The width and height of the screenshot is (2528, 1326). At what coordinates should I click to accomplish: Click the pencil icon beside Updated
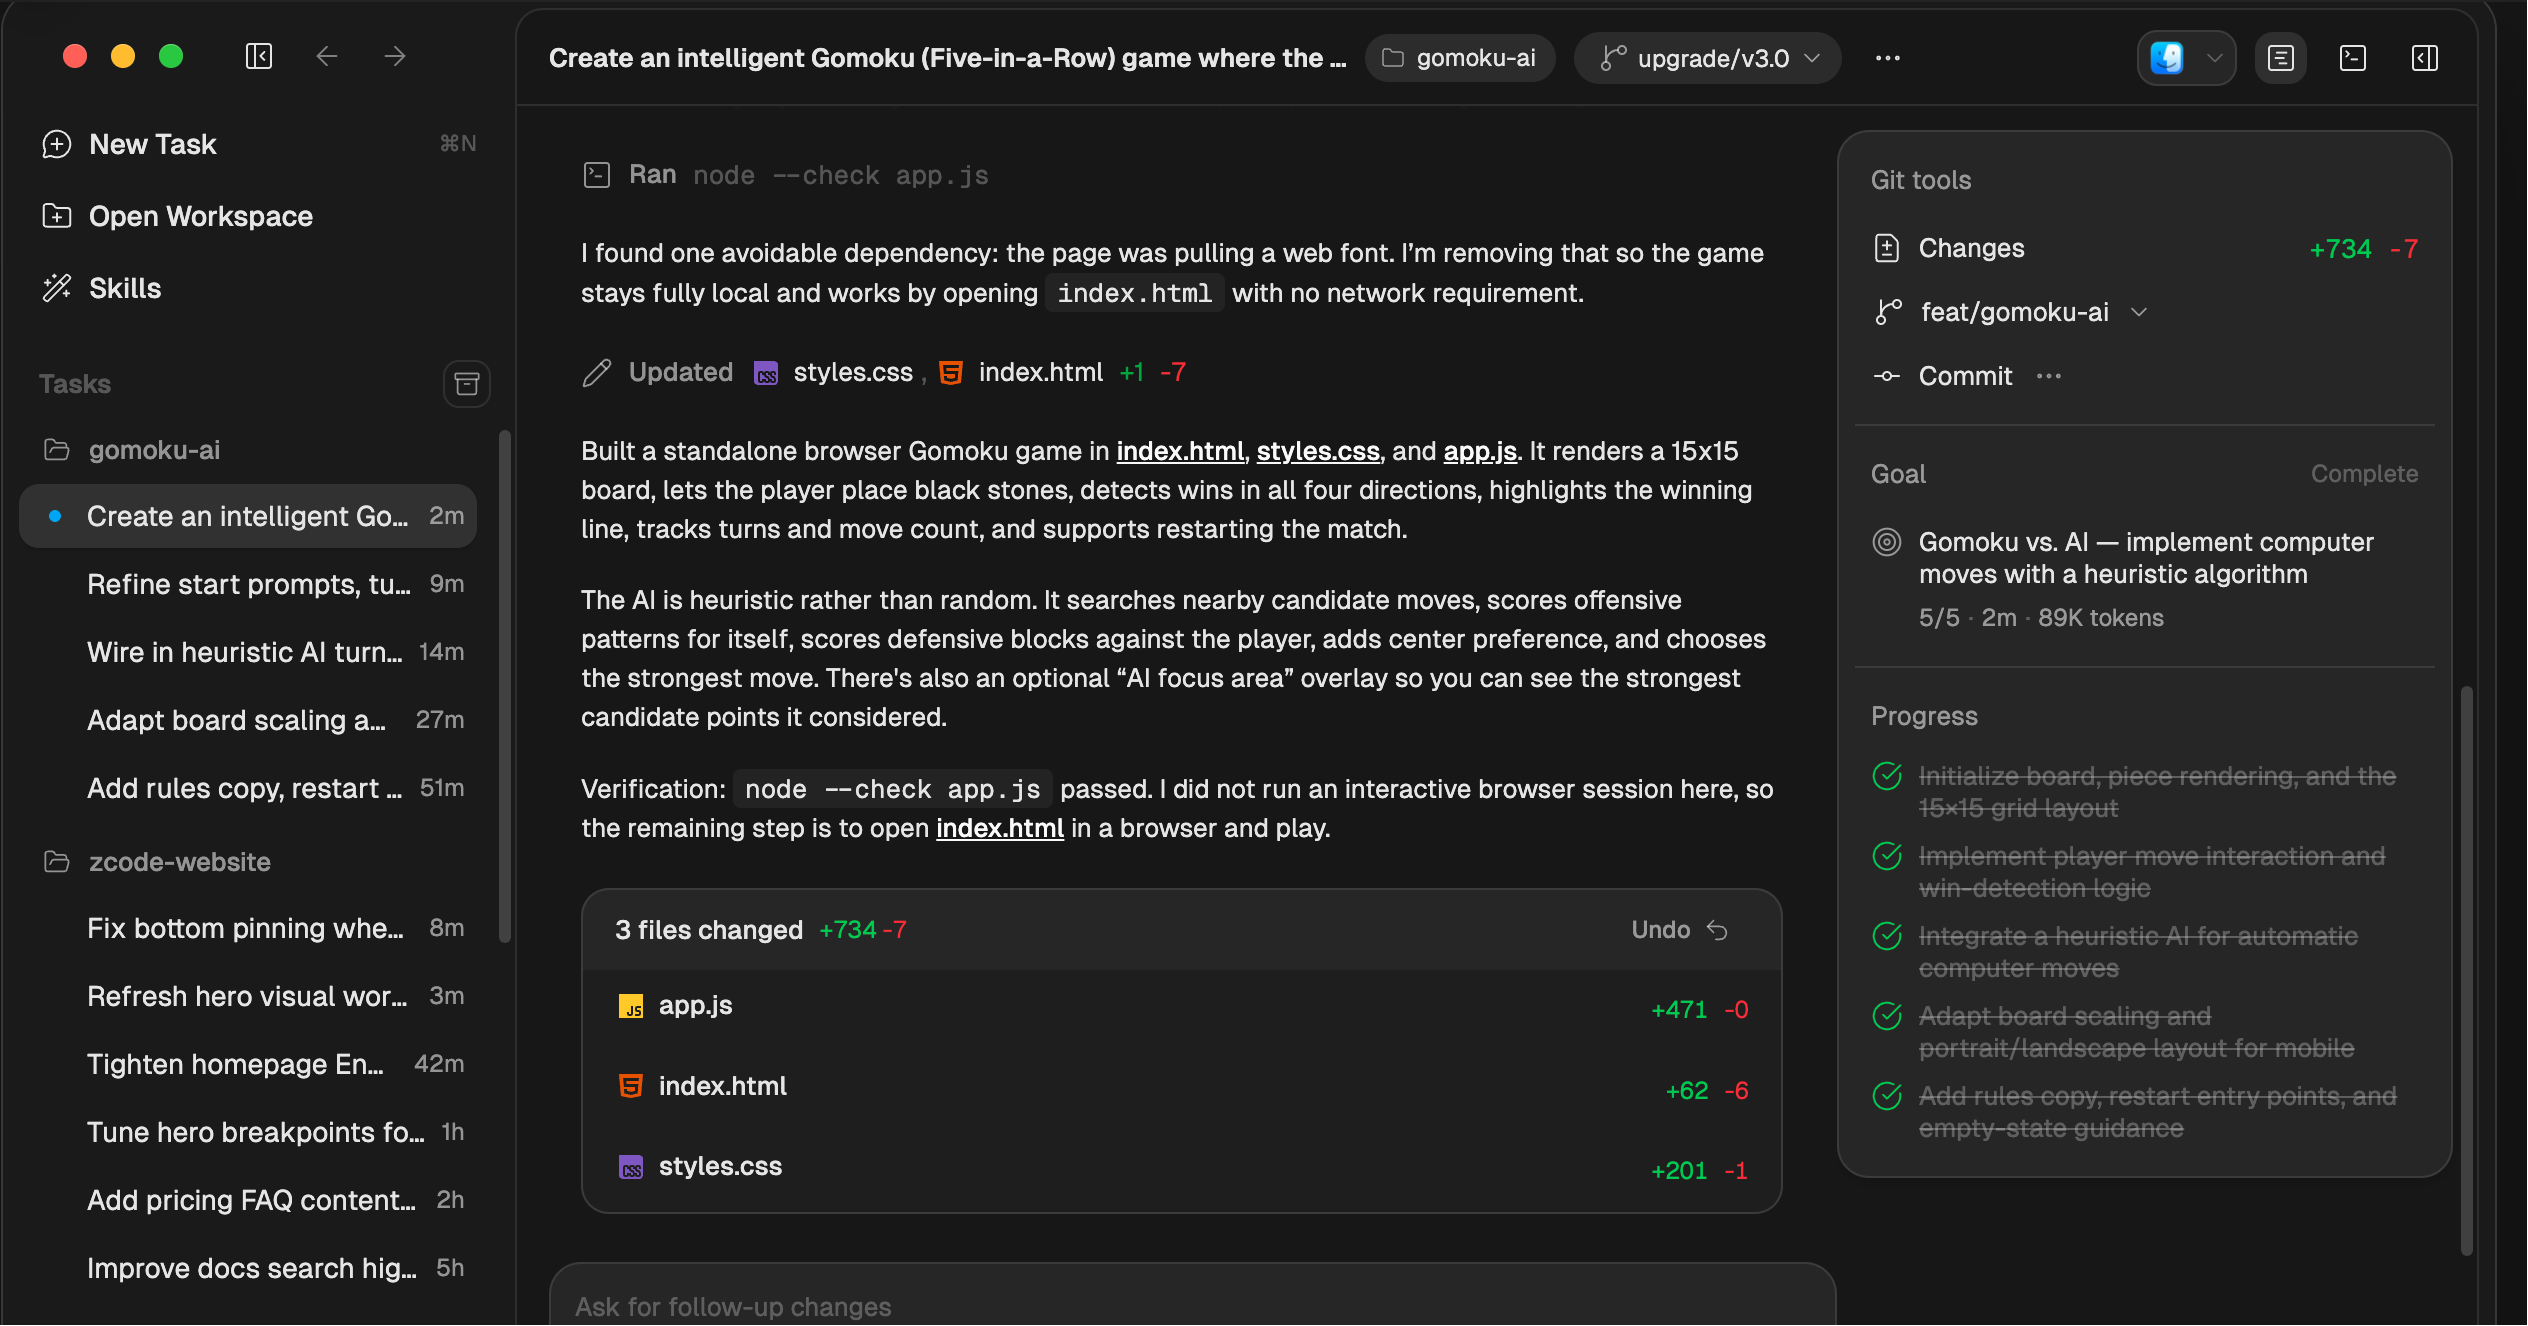[597, 373]
